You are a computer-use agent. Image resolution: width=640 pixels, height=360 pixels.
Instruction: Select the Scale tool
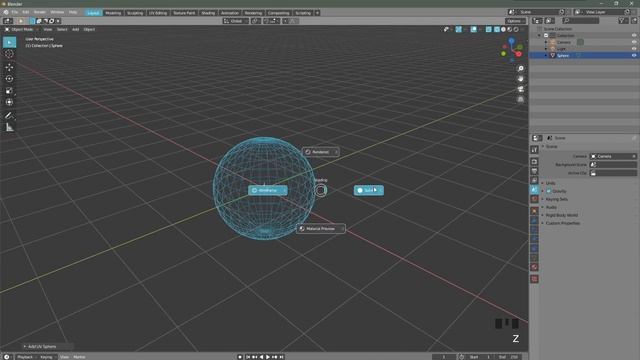point(9,91)
